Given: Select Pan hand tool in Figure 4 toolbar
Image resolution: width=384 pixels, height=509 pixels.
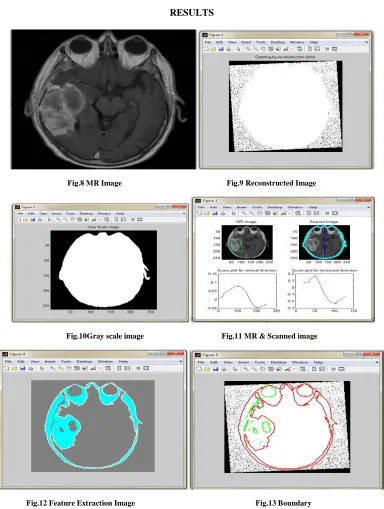Looking at the screenshot, I should pos(68,368).
